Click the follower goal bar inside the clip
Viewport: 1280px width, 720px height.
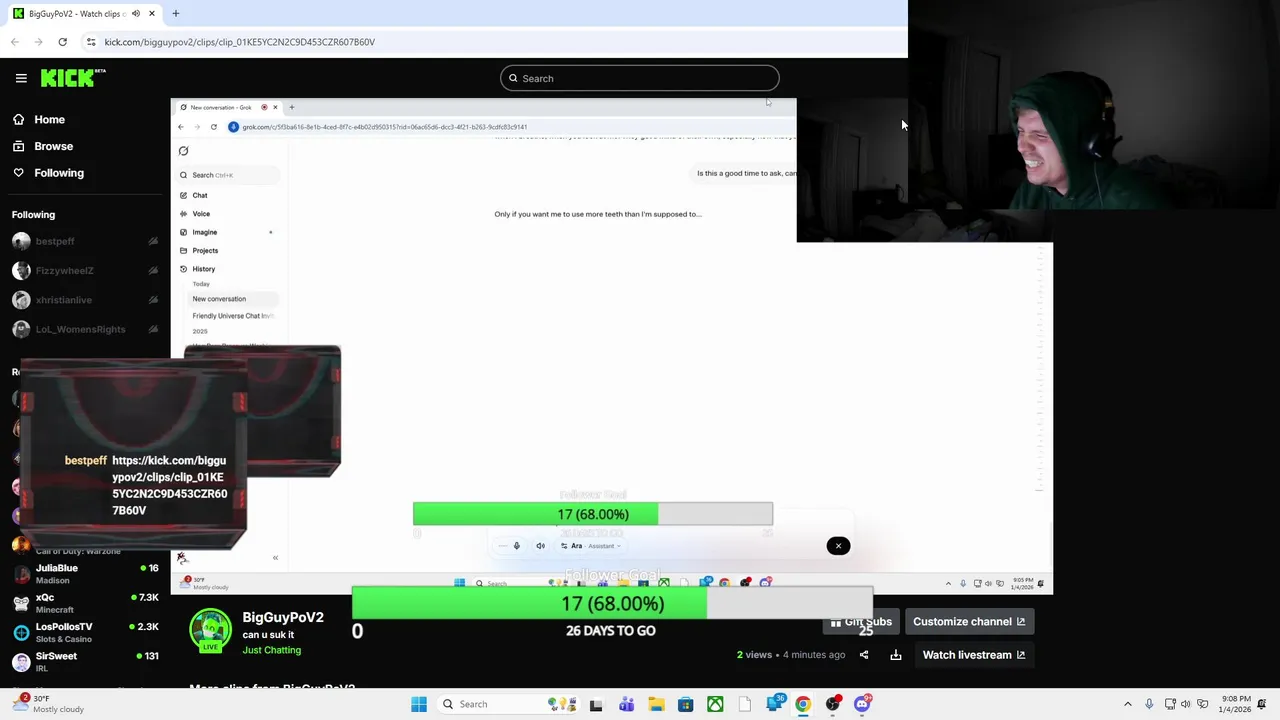pos(593,514)
